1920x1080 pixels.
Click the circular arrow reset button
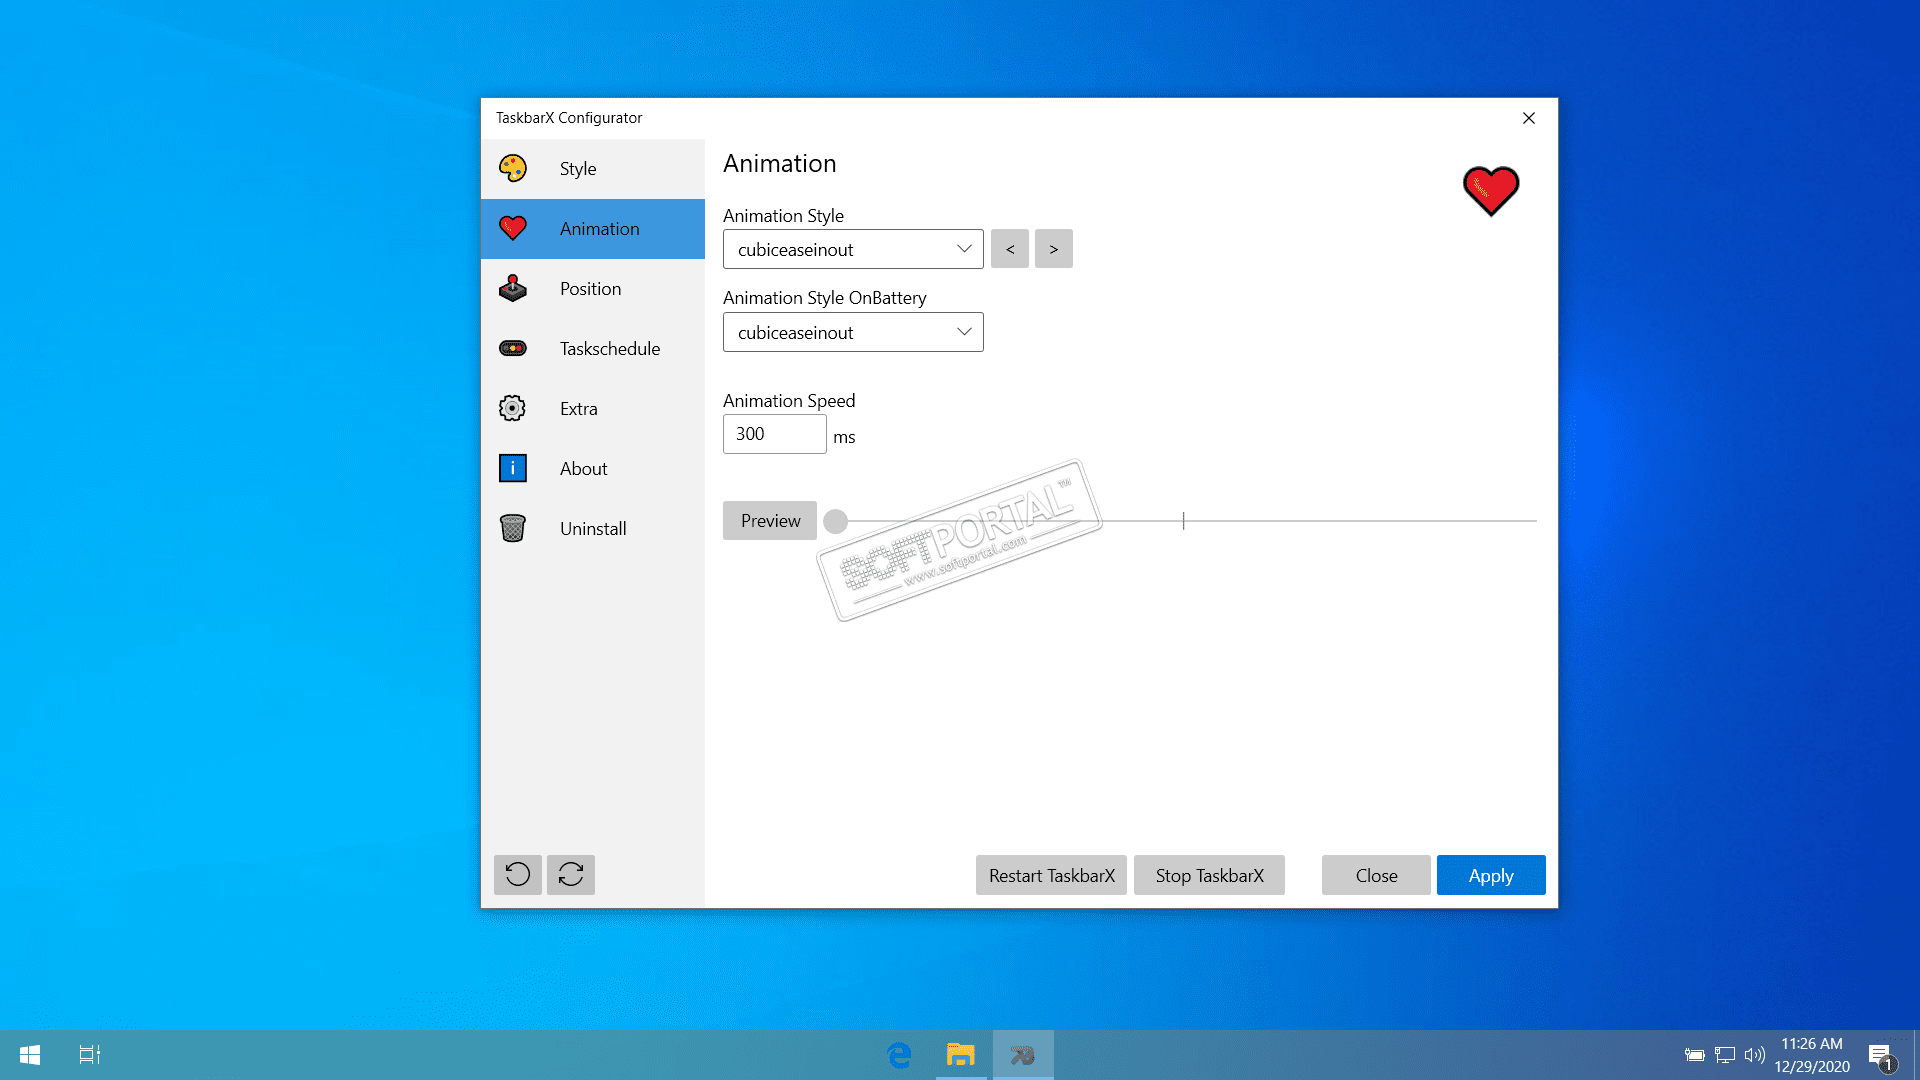point(518,875)
